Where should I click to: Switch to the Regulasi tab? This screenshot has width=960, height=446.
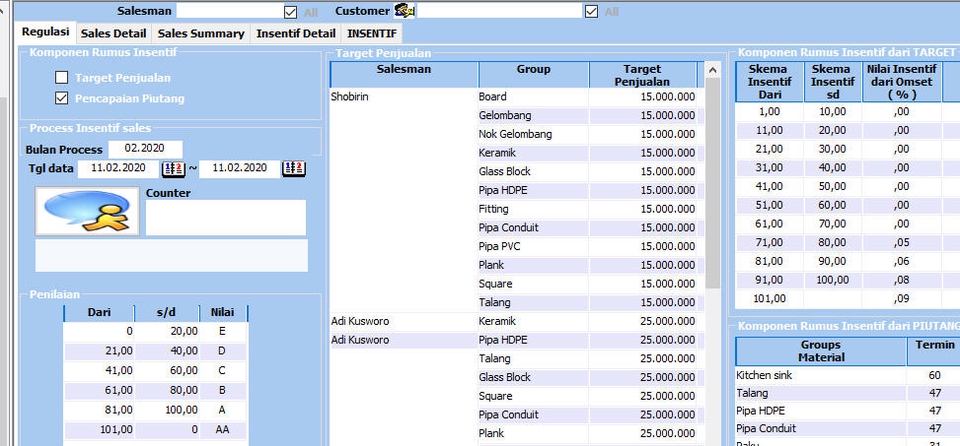(45, 32)
